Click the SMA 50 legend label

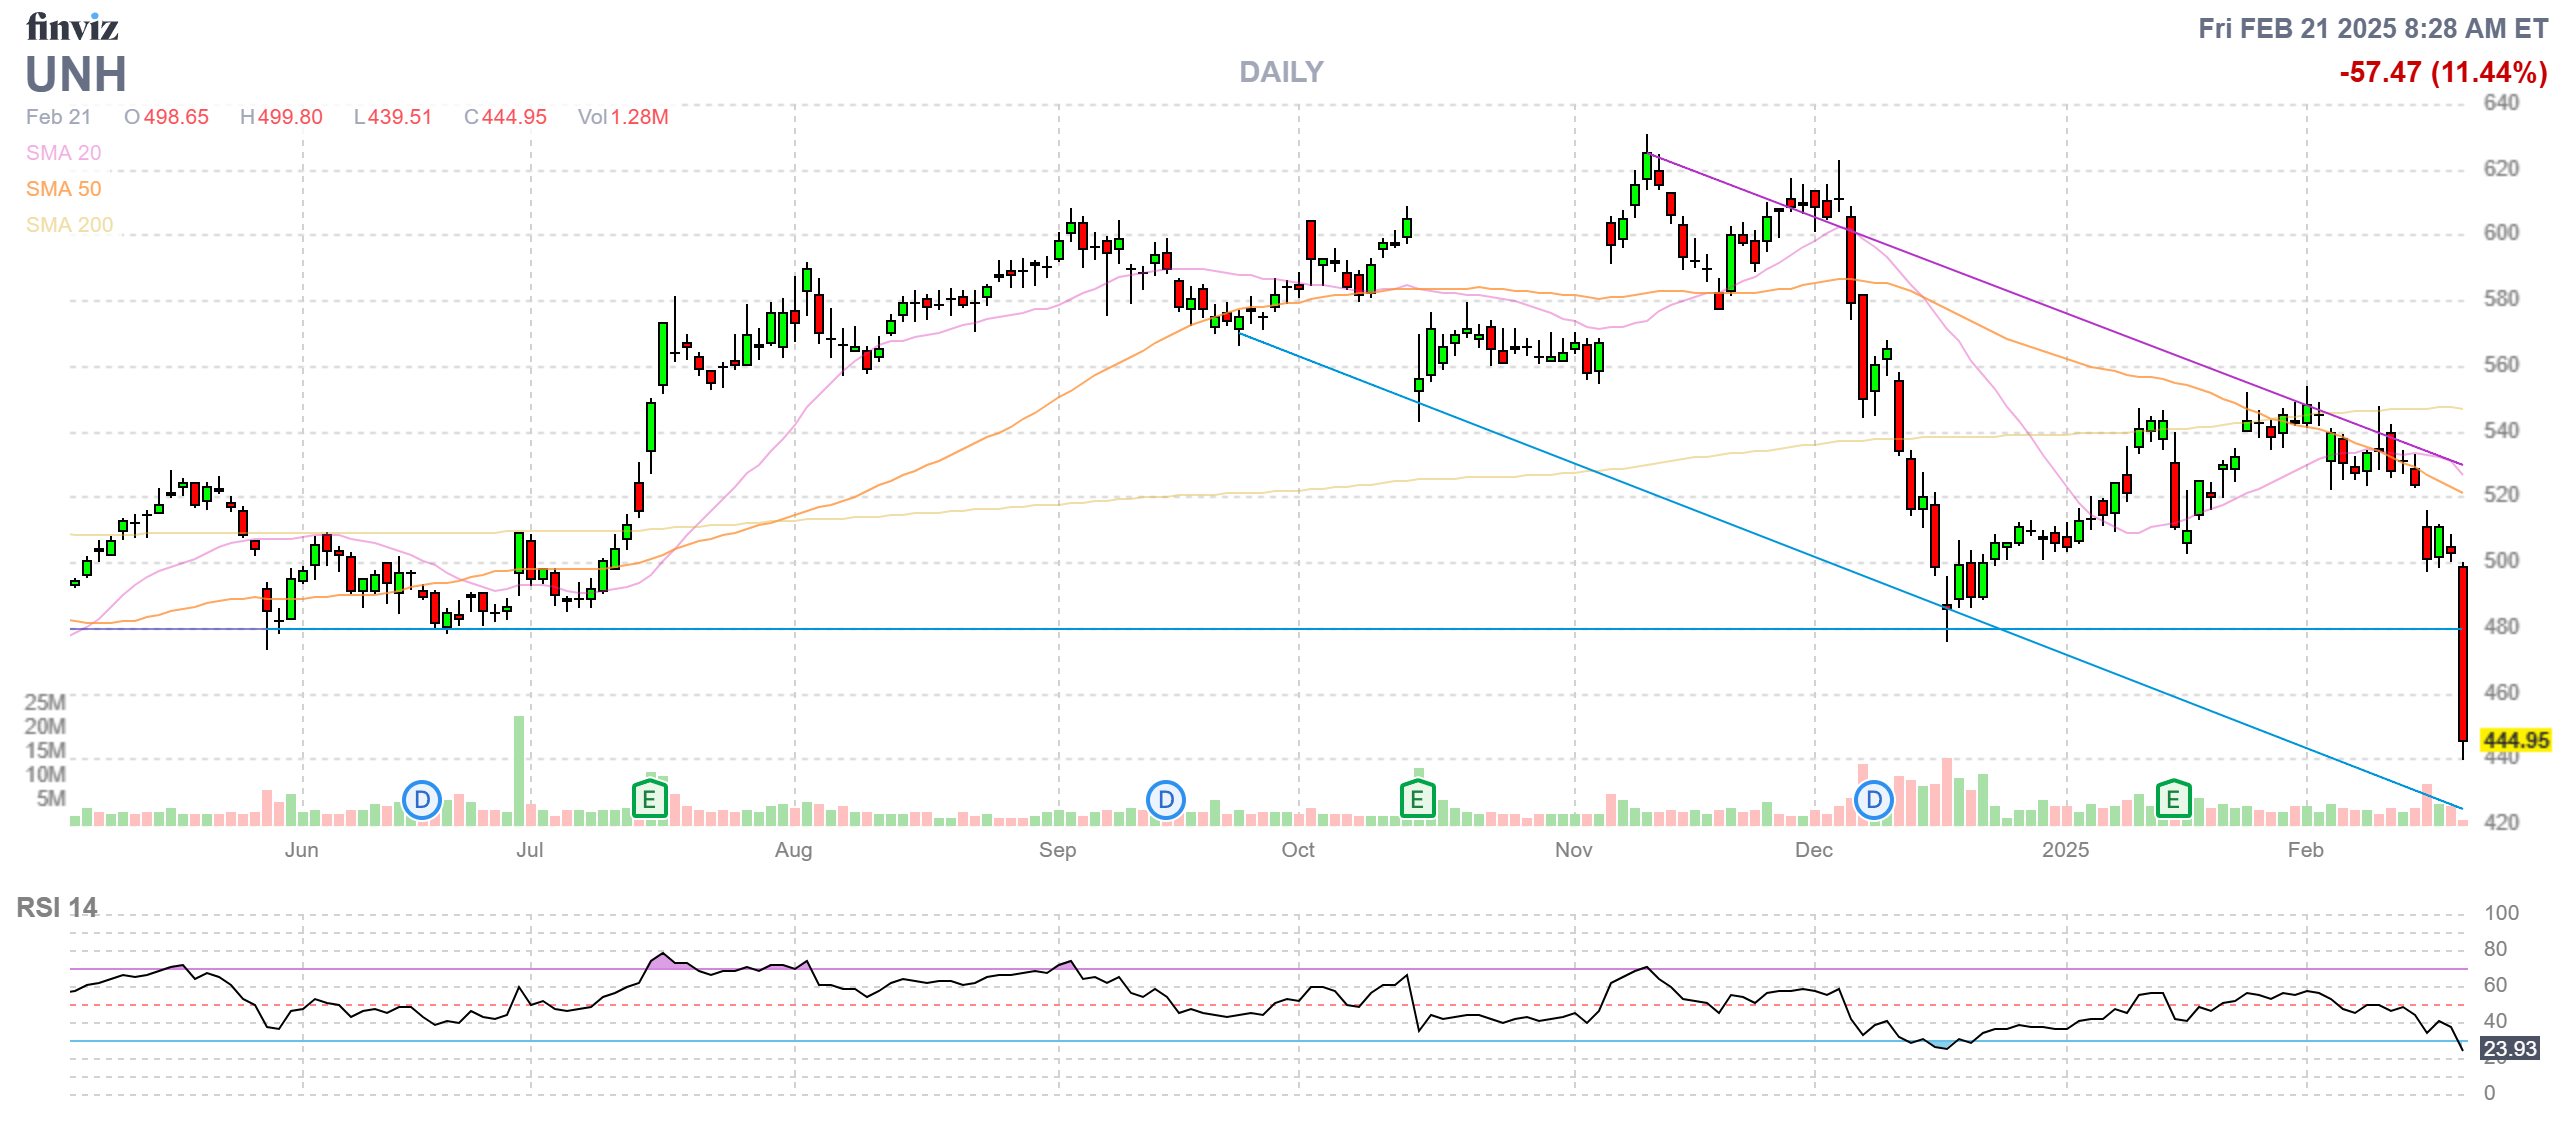coord(63,189)
